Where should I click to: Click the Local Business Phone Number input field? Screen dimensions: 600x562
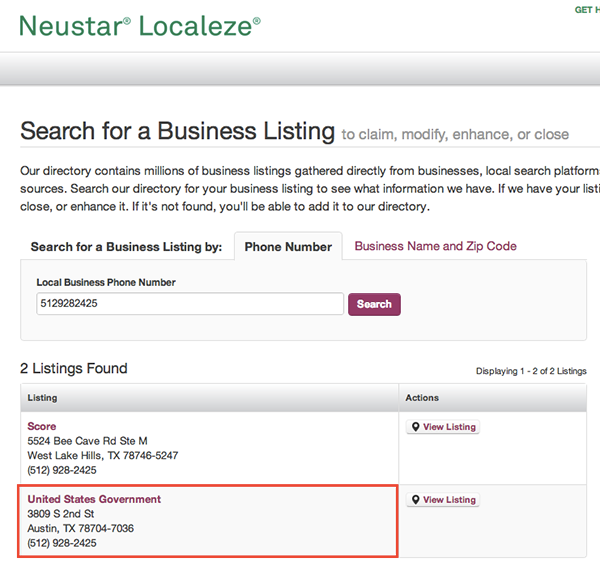coord(190,304)
